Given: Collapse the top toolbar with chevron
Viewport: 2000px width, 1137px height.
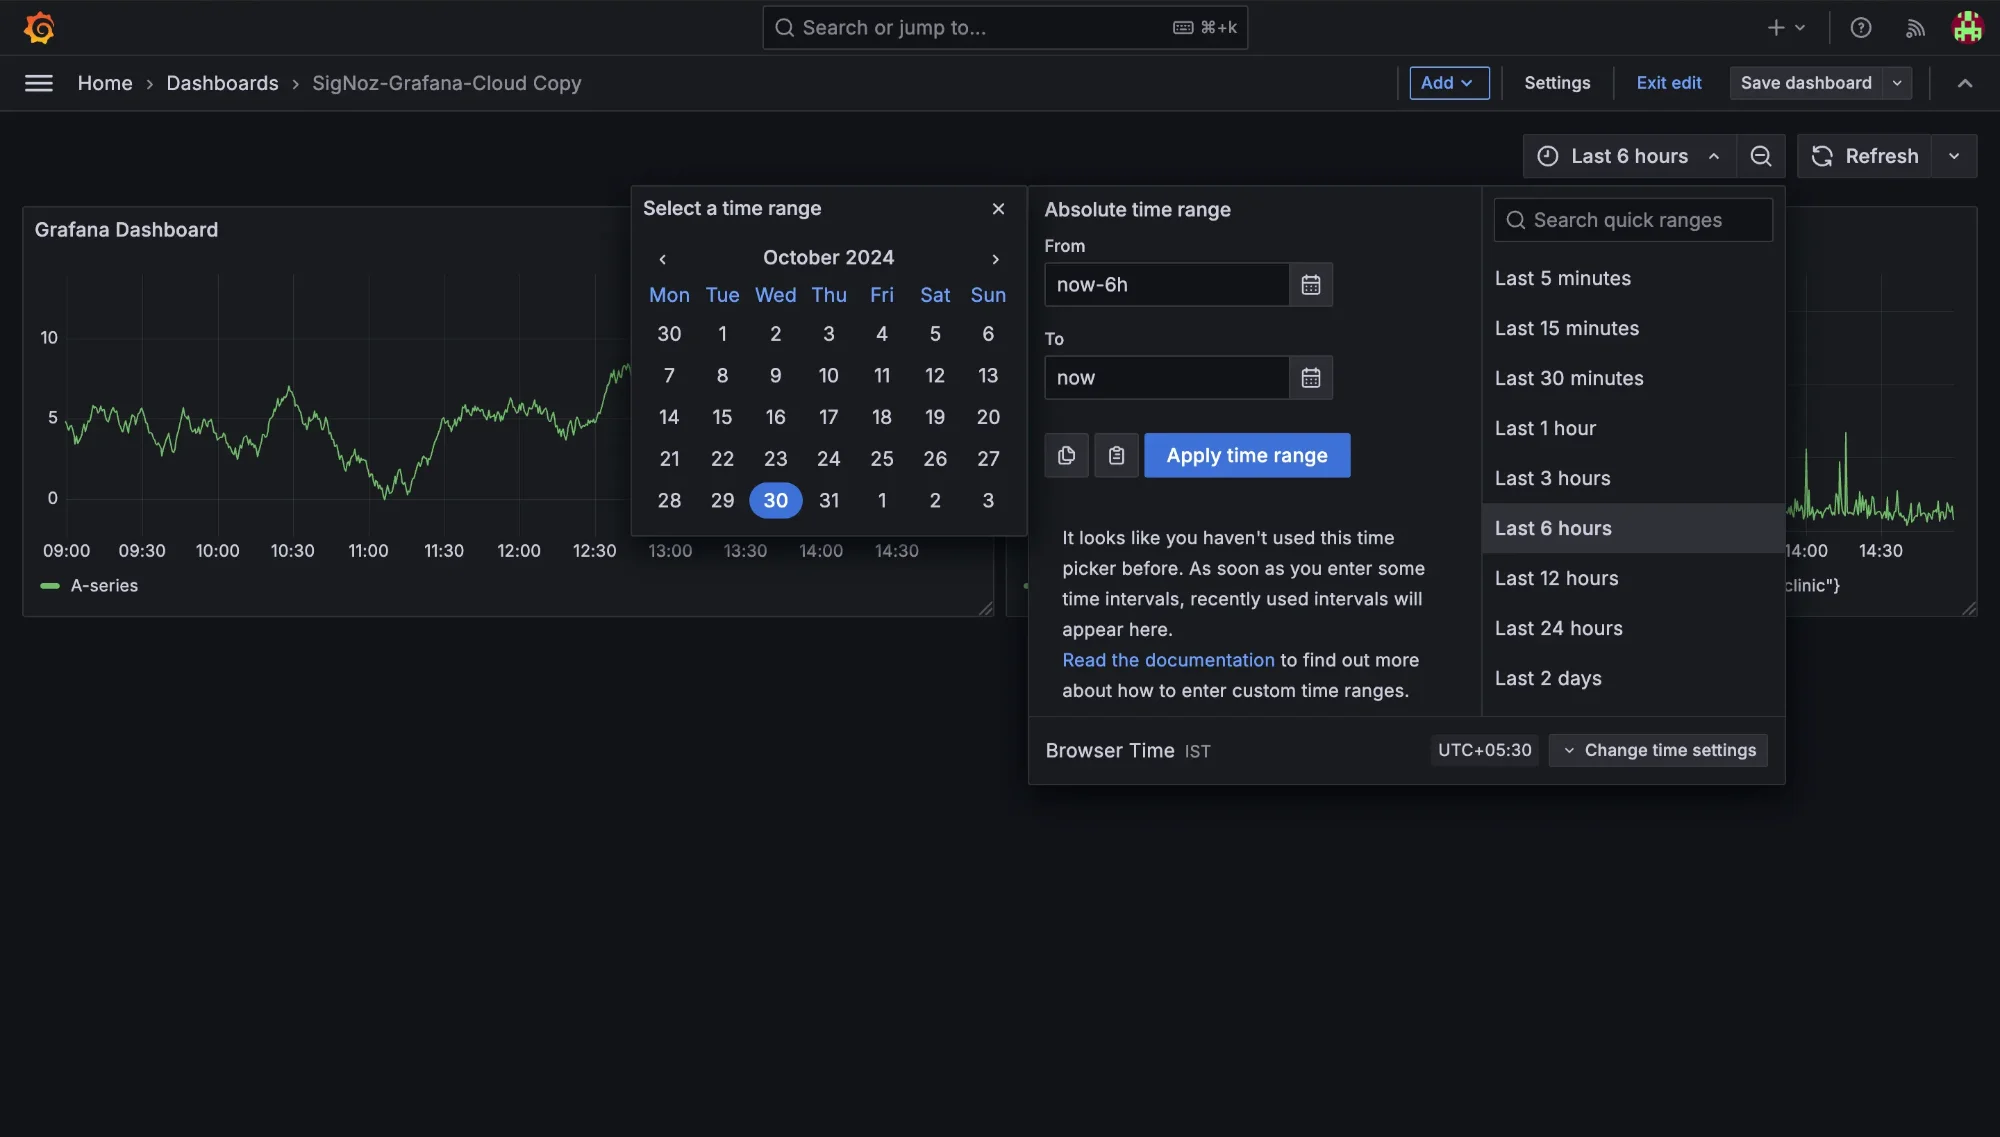Looking at the screenshot, I should (x=1965, y=83).
